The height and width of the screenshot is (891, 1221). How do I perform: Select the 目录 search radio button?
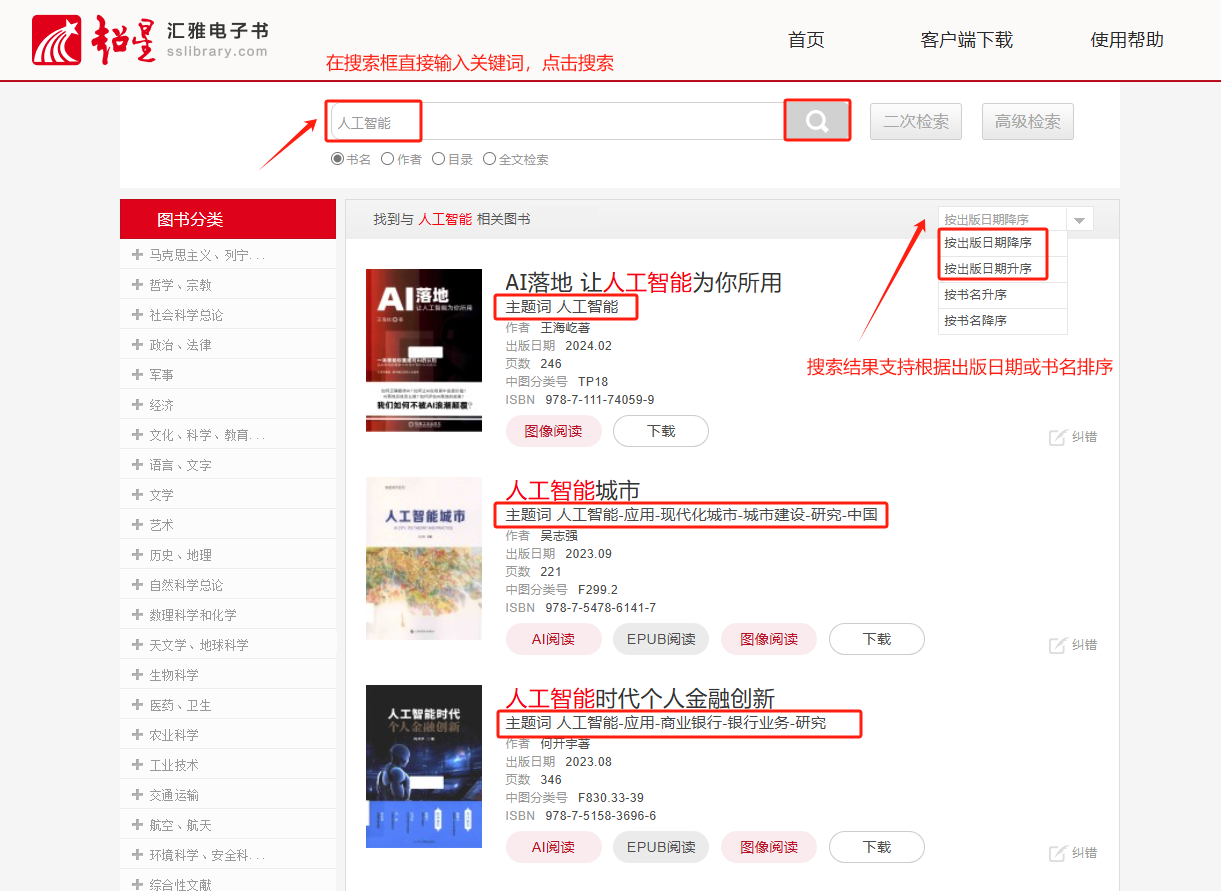438,159
